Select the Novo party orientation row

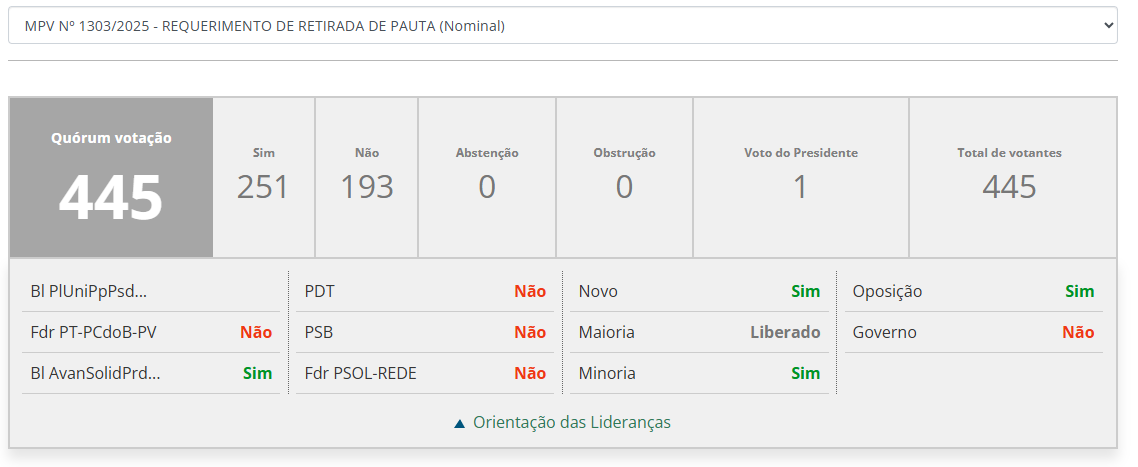699,292
